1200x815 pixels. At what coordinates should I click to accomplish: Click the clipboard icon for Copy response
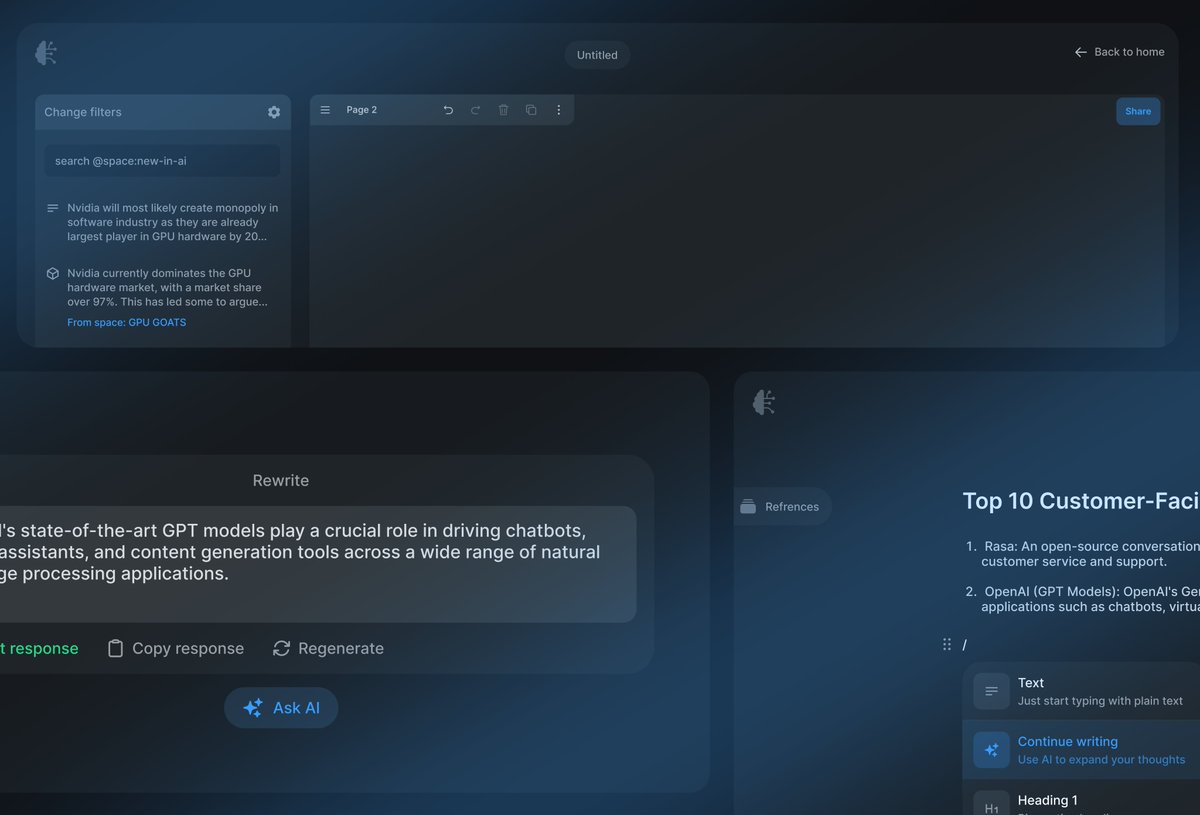115,649
